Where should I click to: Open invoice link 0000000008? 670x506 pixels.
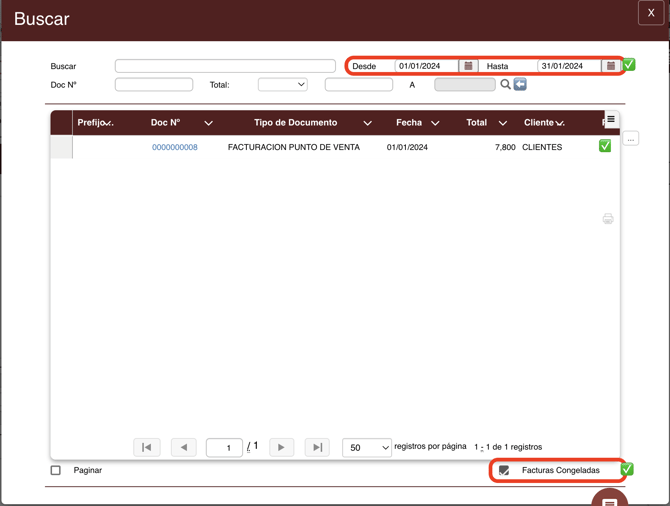175,147
